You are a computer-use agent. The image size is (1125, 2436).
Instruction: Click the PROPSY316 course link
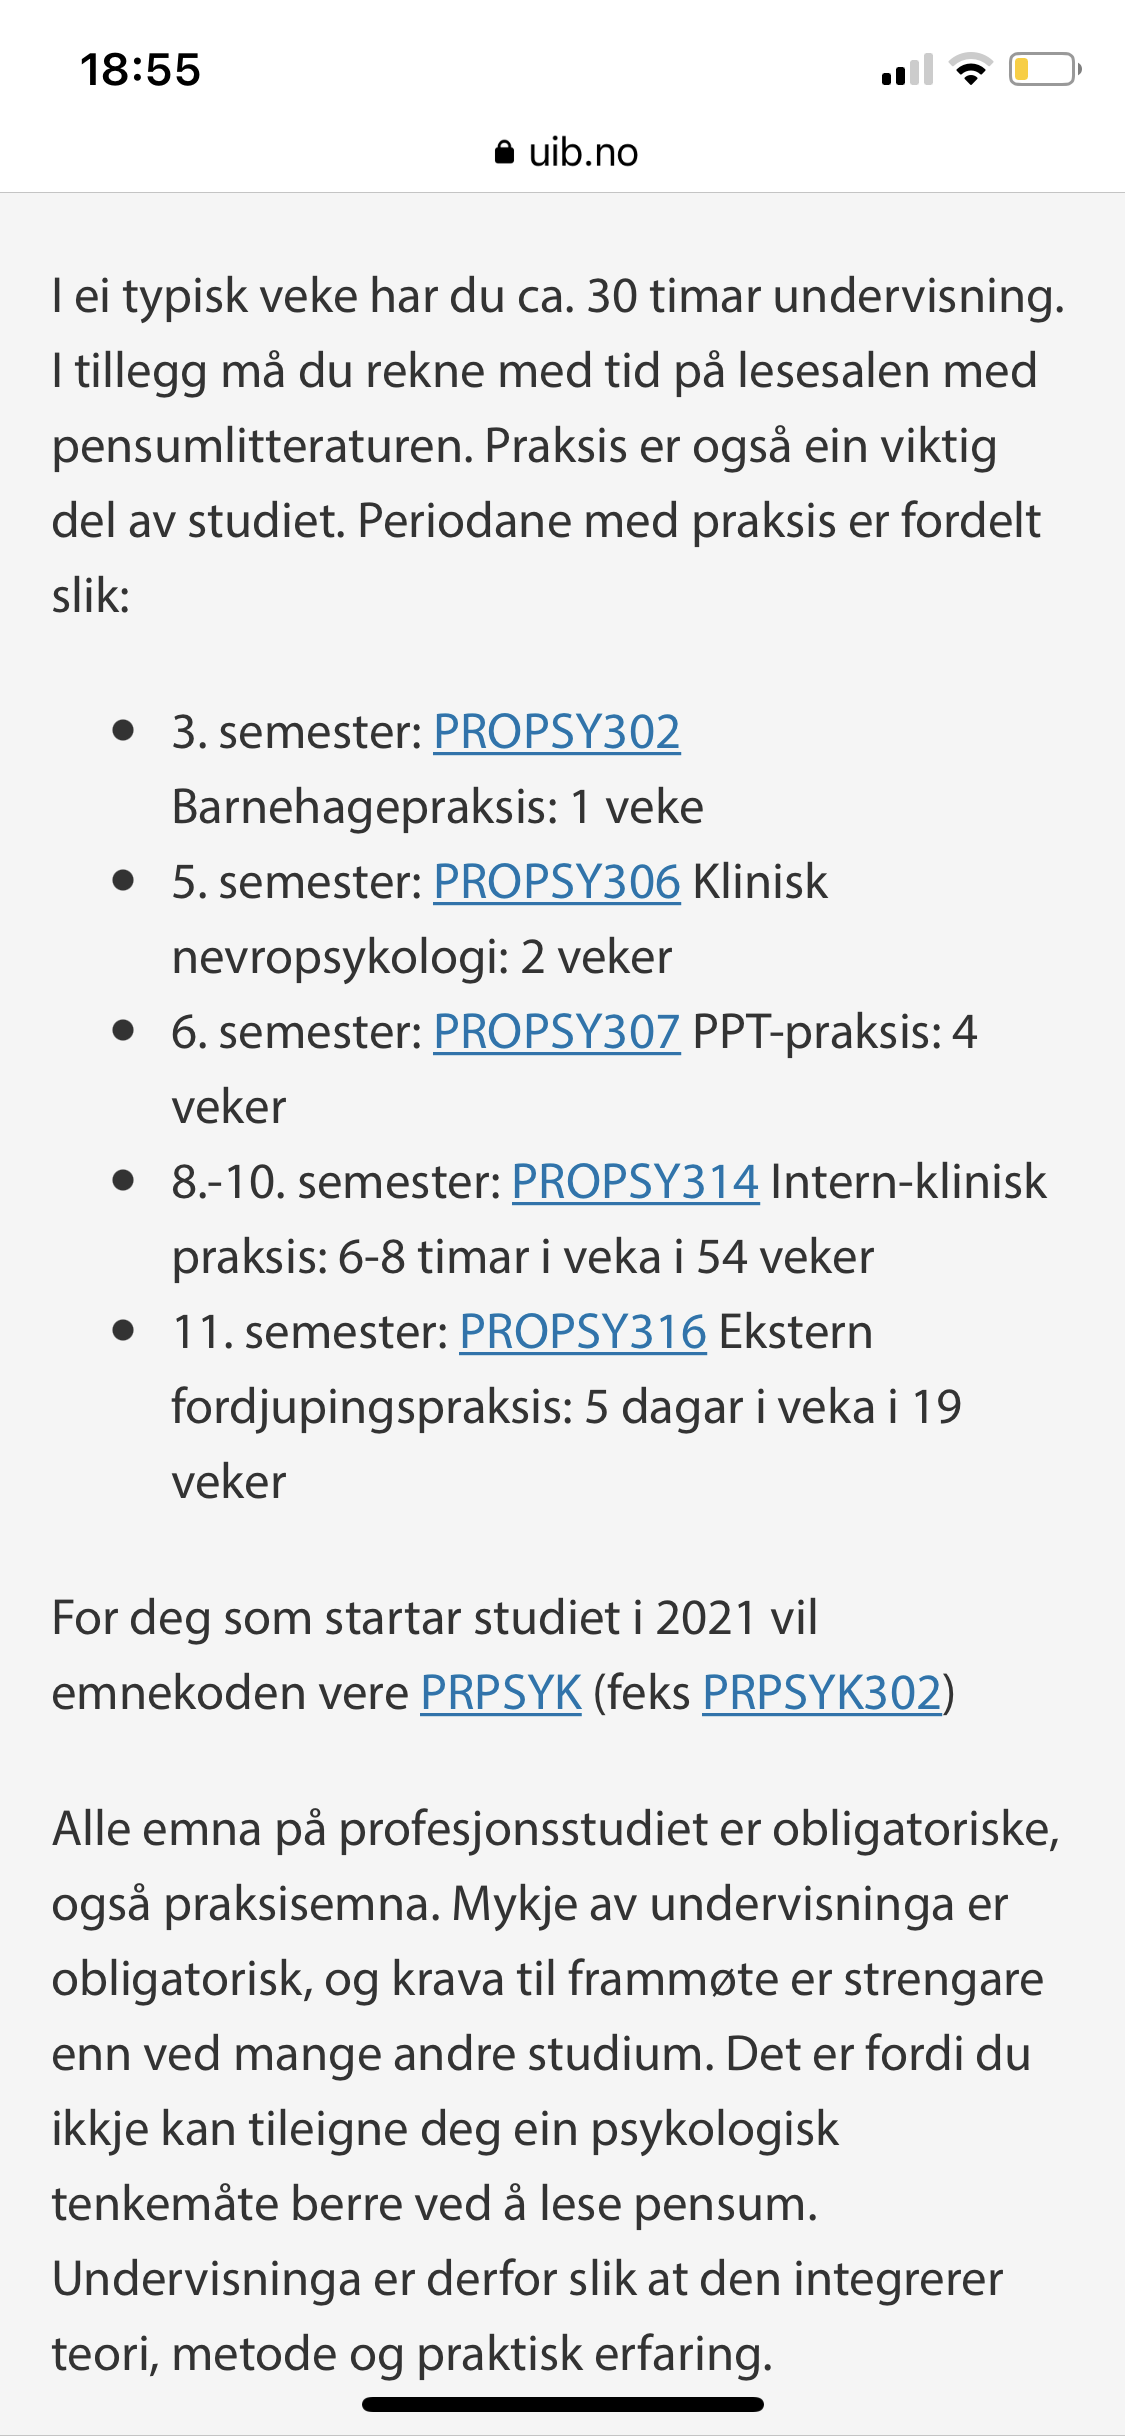pyautogui.click(x=582, y=1332)
